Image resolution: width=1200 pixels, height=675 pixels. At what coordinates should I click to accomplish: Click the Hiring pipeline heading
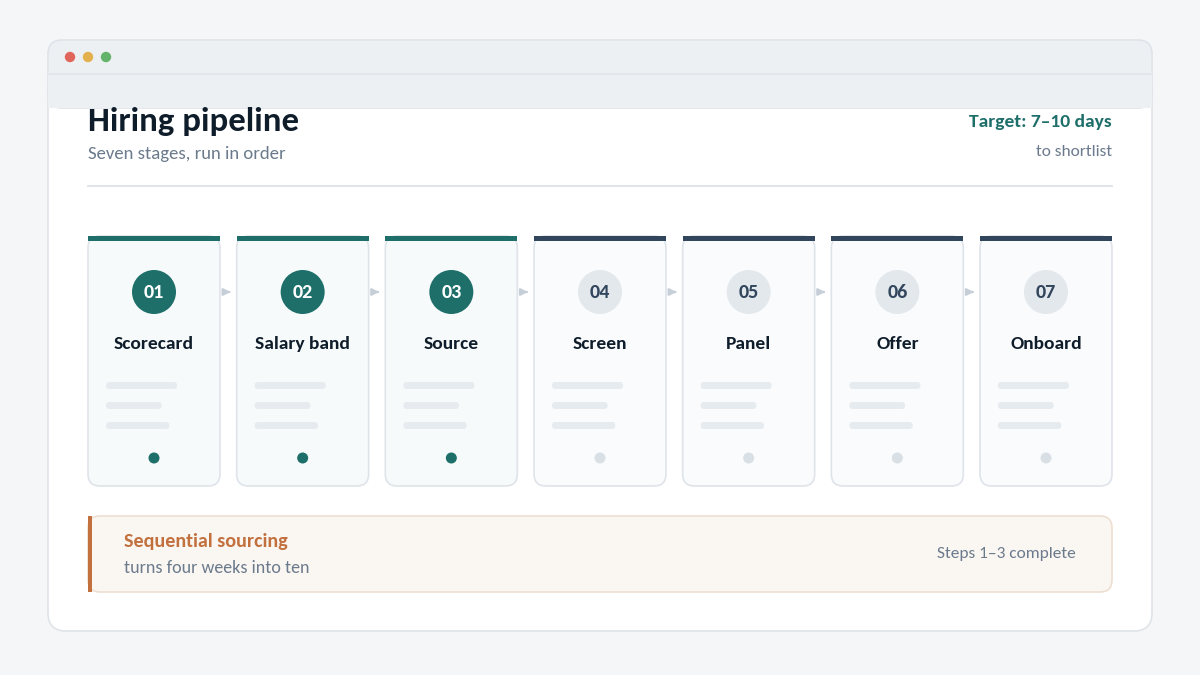(193, 122)
